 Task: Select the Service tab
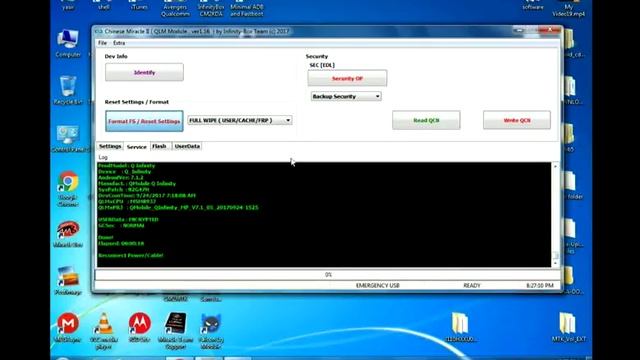[136, 147]
